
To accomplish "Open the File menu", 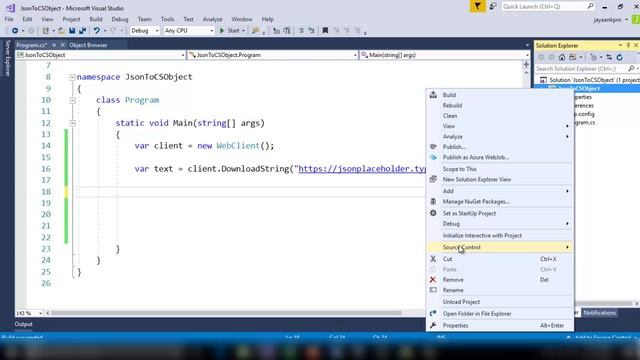I will pyautogui.click(x=9, y=19).
